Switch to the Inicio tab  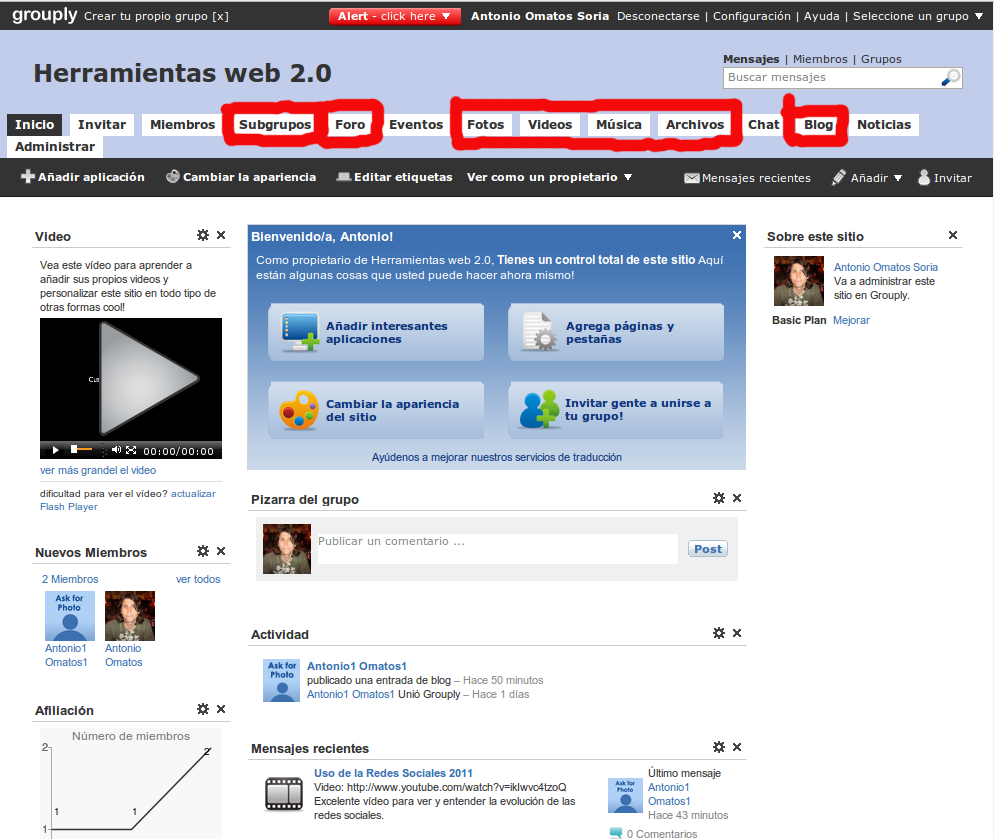pyautogui.click(x=35, y=124)
